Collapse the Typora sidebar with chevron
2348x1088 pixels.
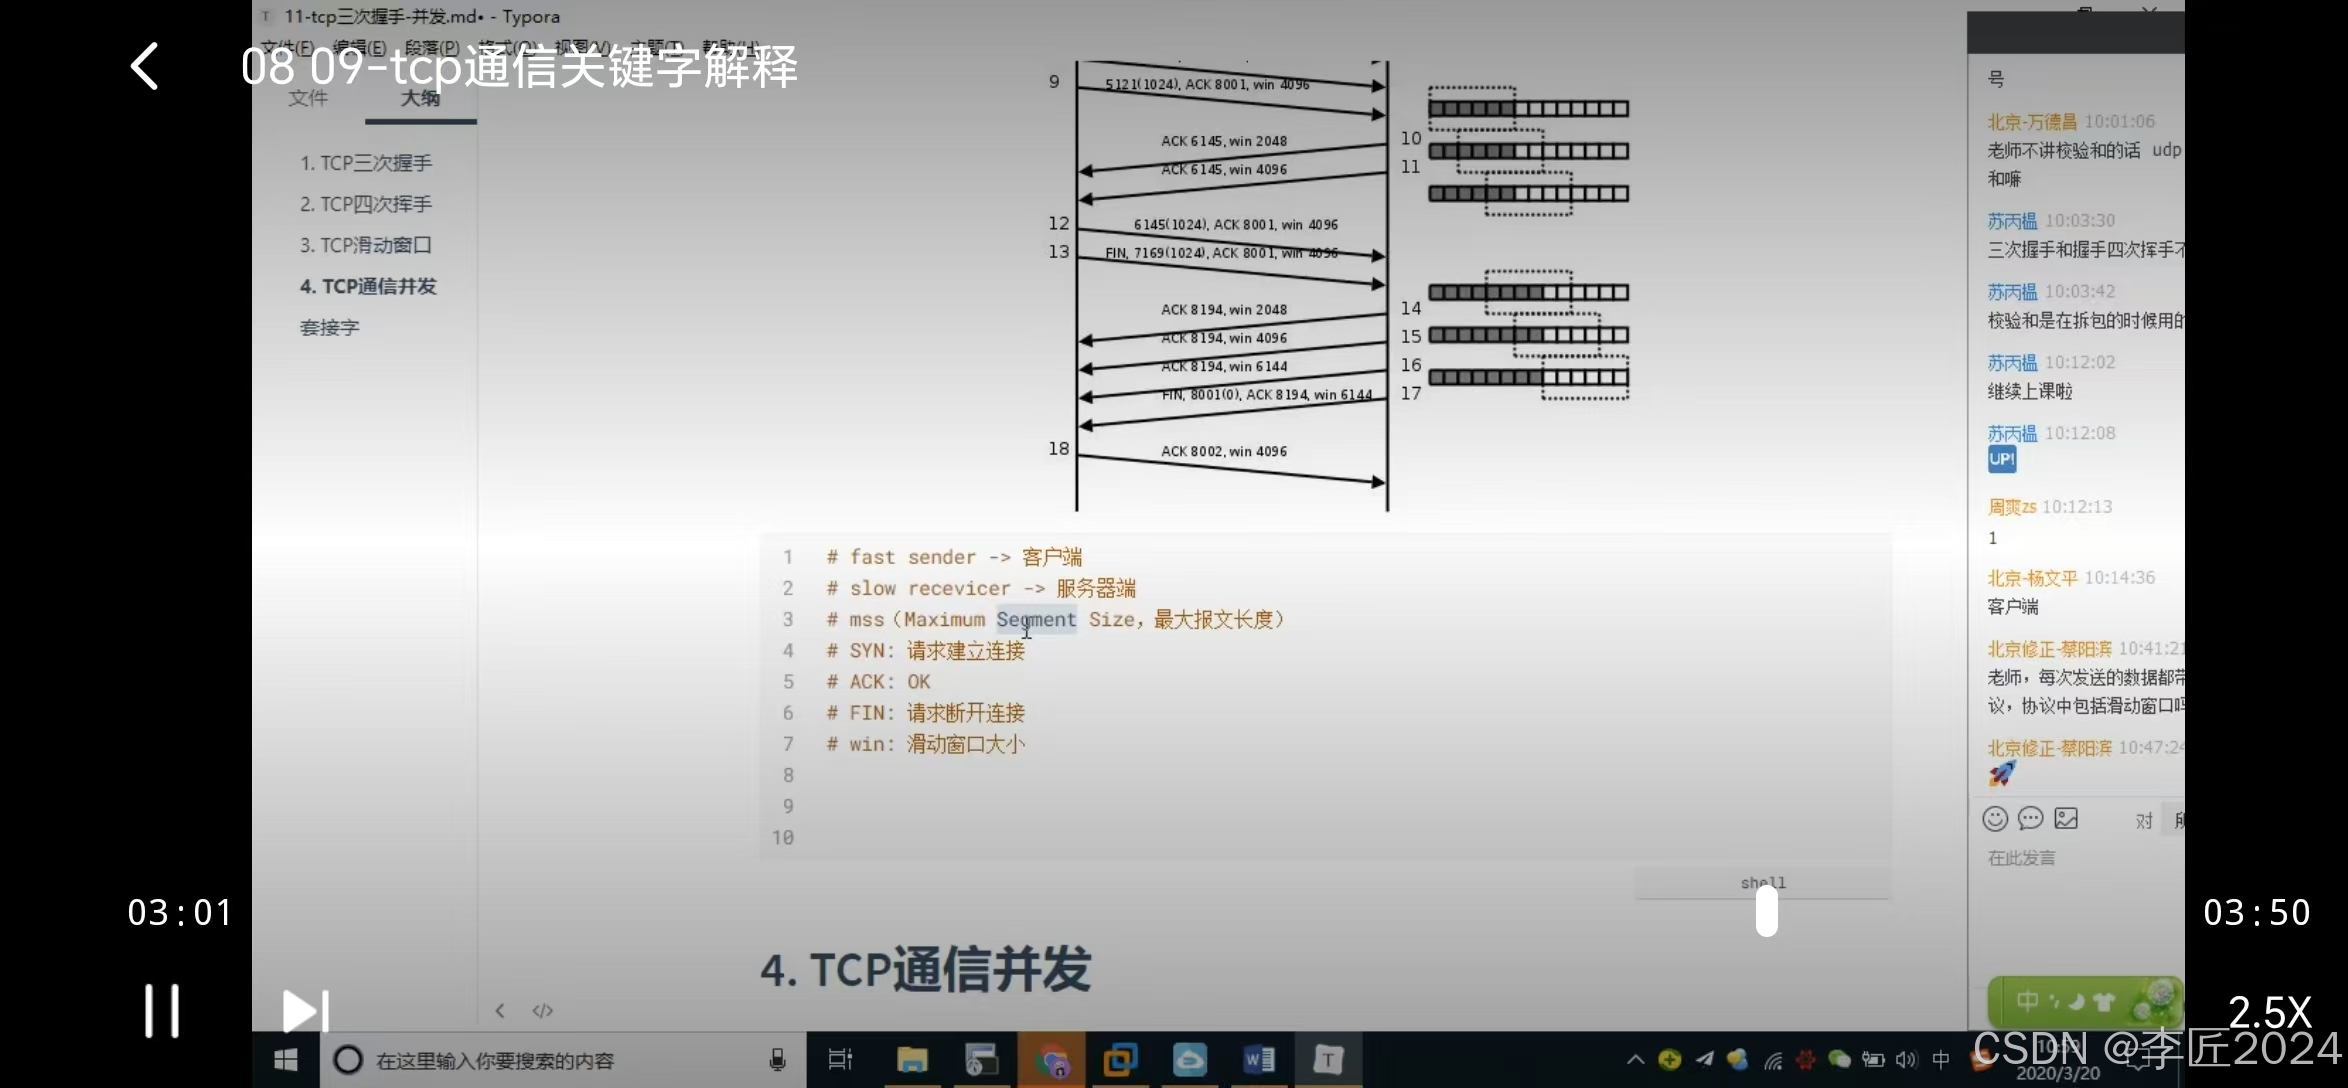[x=500, y=1010]
